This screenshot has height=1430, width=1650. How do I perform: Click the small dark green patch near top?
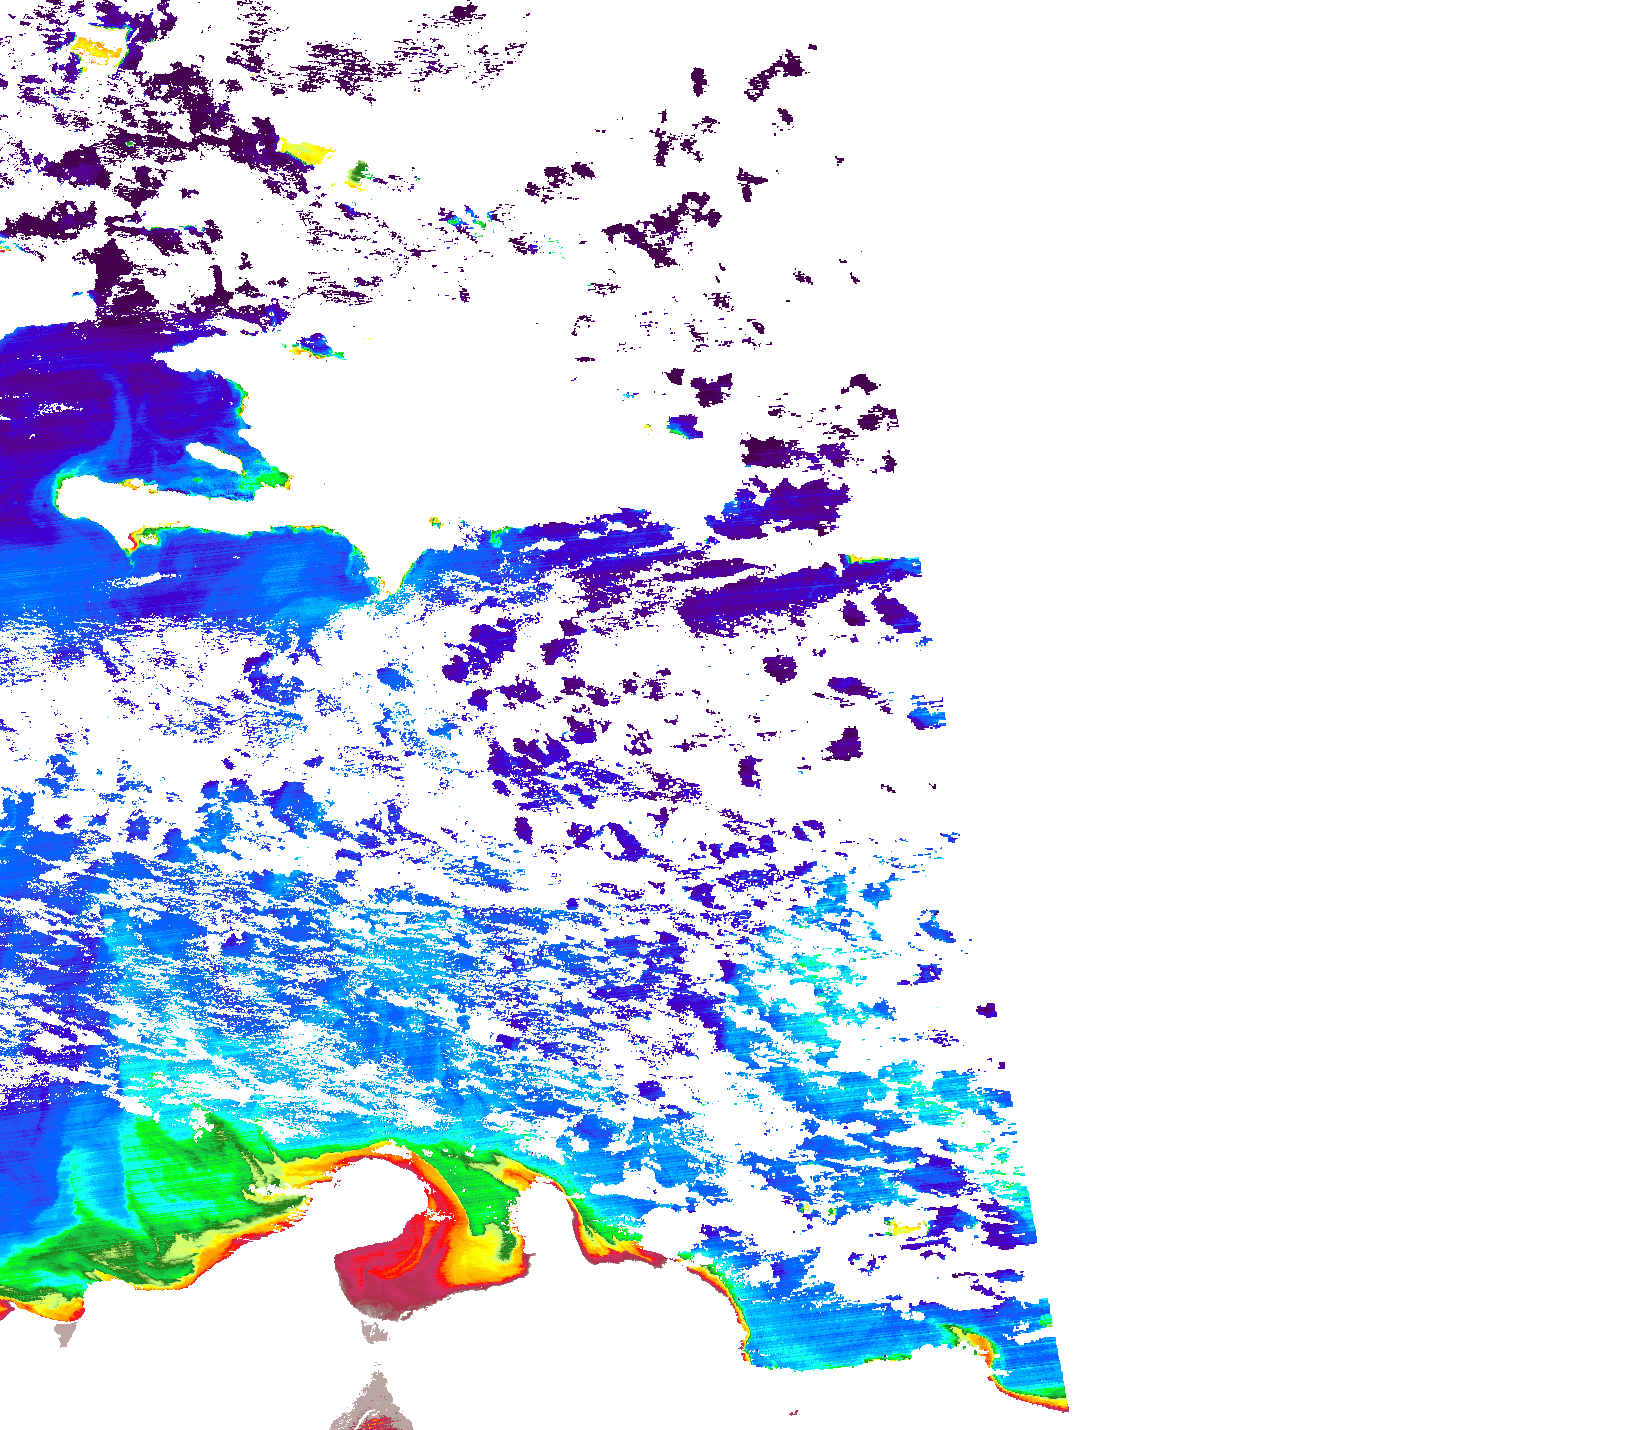(356, 175)
